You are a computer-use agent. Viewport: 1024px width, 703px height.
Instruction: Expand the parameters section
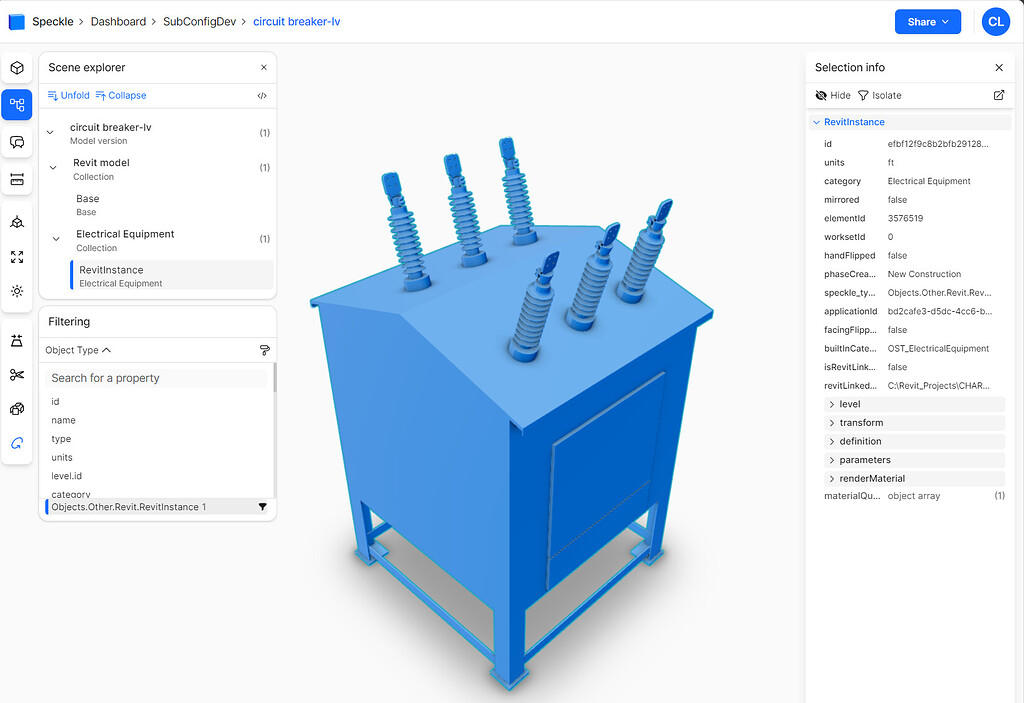(864, 460)
